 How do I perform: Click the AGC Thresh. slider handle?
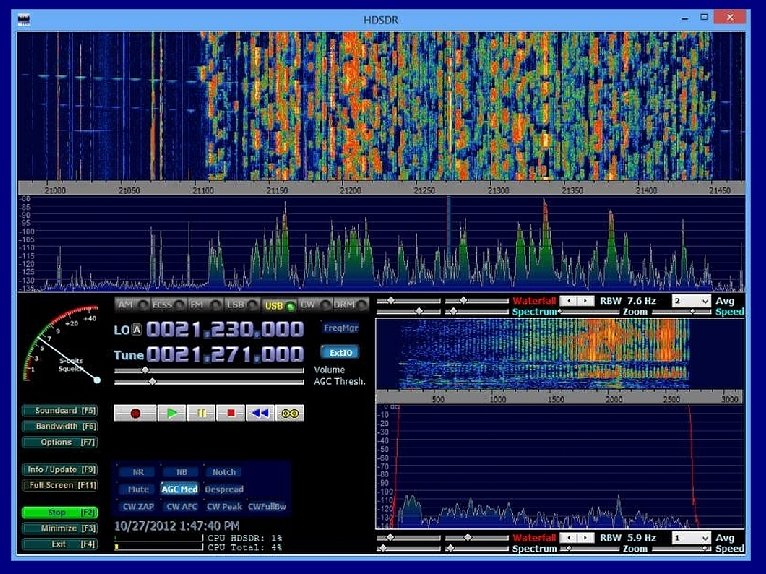click(152, 382)
